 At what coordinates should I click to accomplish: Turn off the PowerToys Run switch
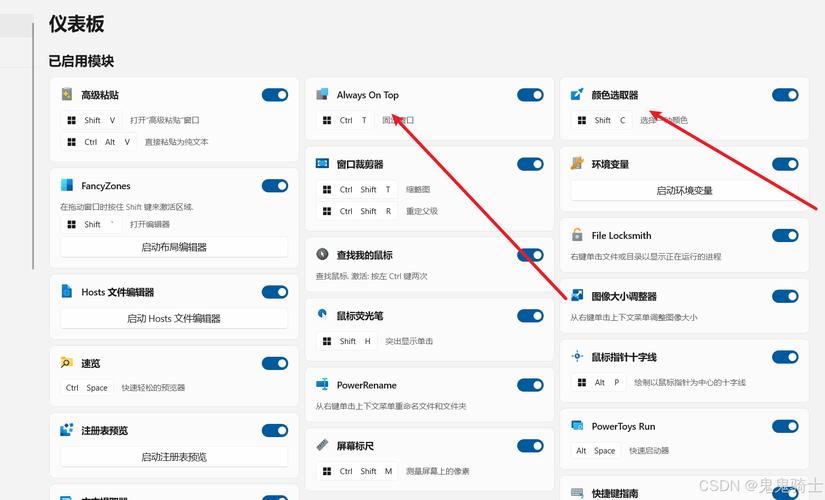tap(786, 426)
